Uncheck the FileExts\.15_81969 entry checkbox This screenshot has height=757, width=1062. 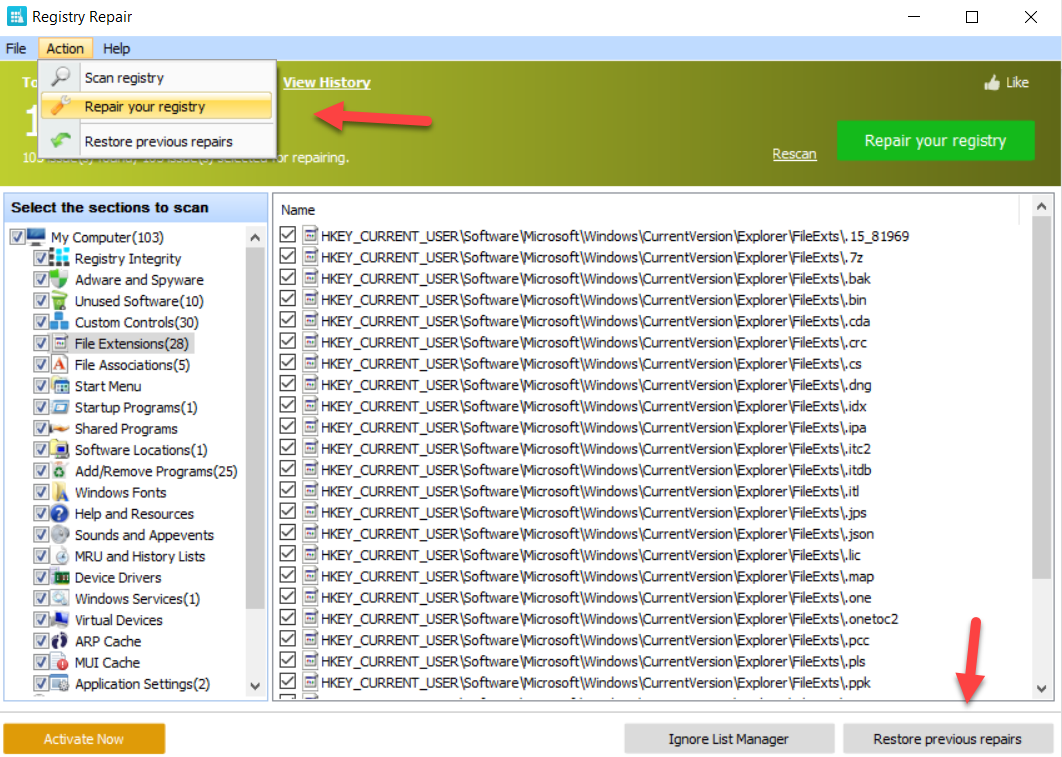[x=288, y=235]
